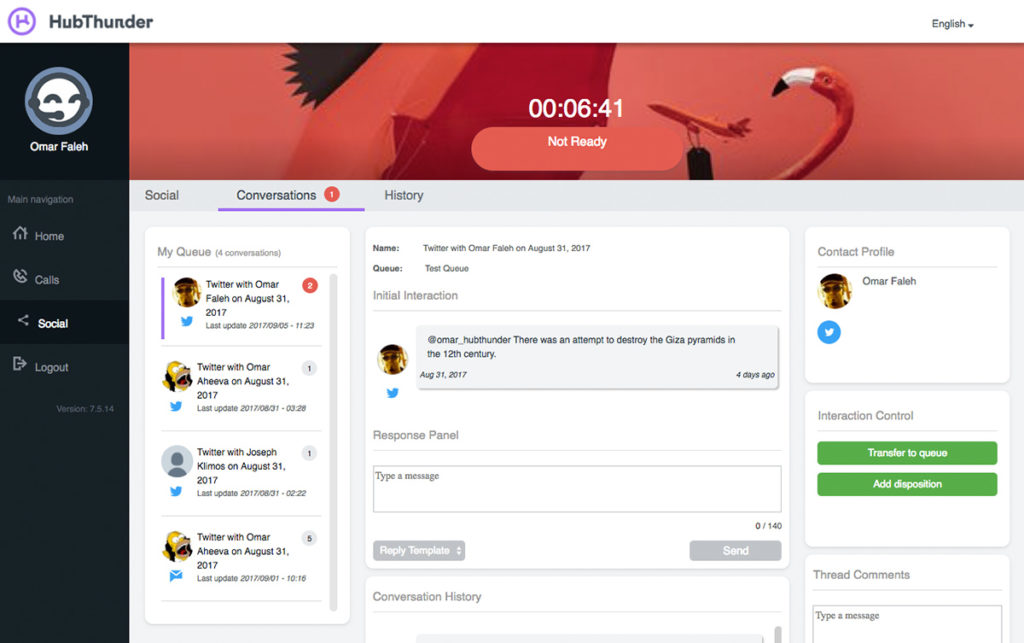
Task: Click the My Queue scrollbar
Action: [x=334, y=440]
